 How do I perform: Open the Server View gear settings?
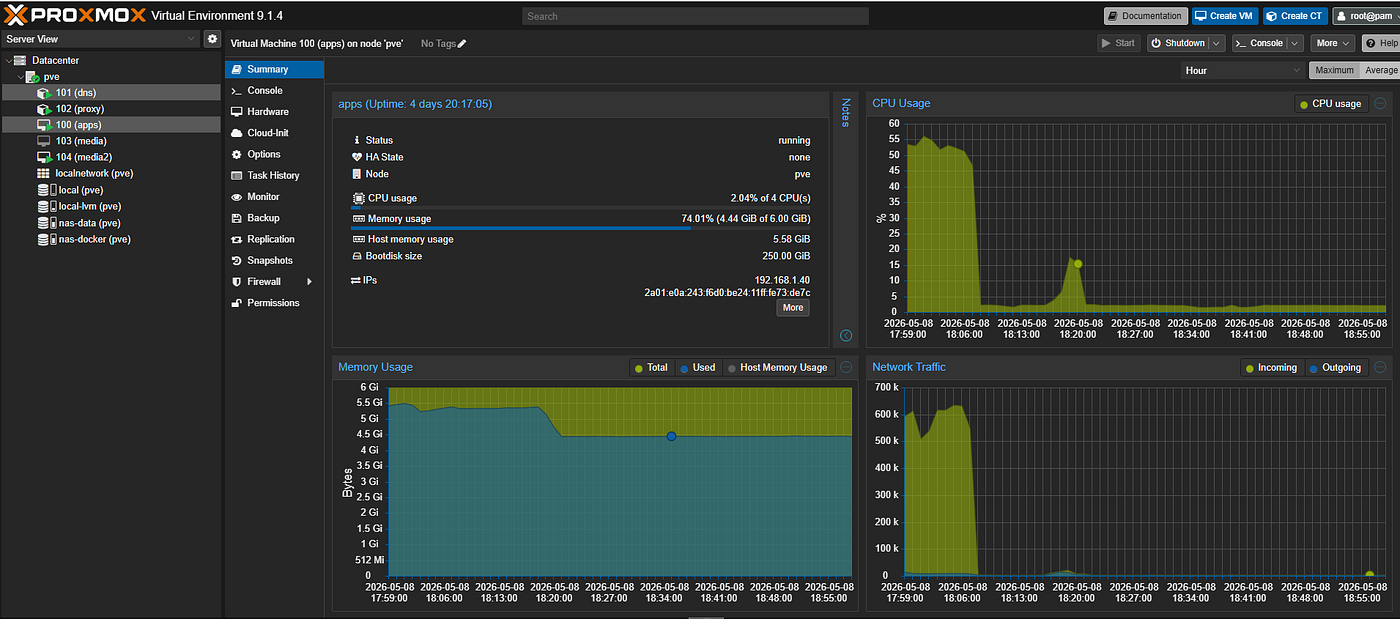(x=212, y=38)
